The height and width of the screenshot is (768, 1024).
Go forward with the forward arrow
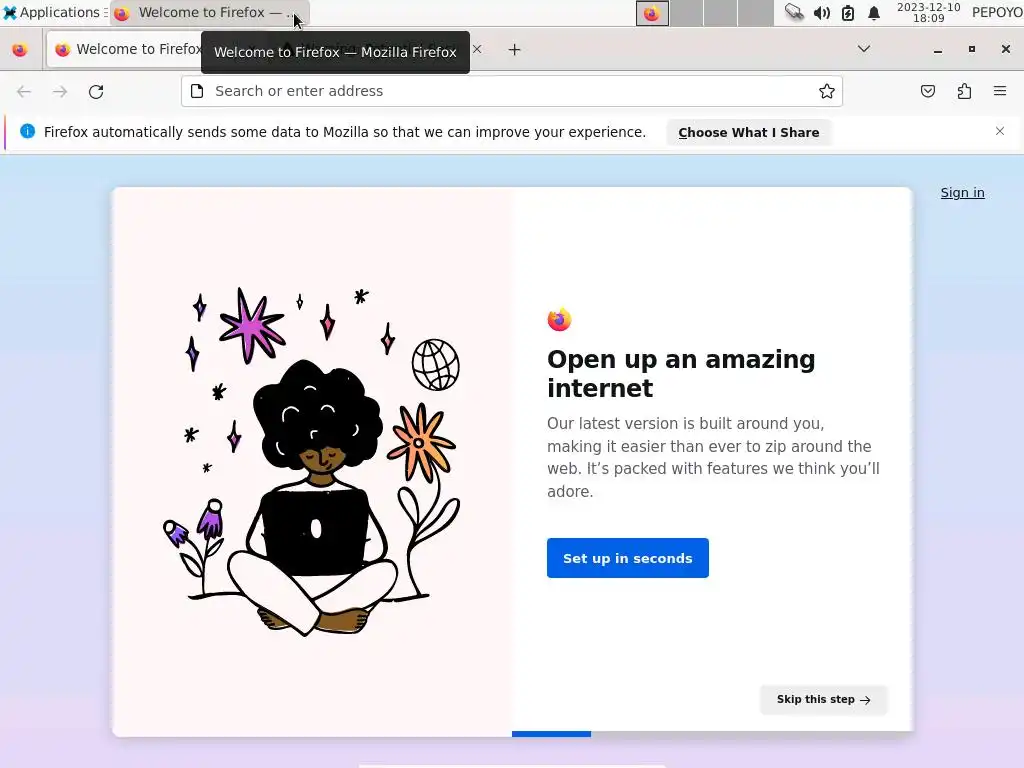click(60, 91)
